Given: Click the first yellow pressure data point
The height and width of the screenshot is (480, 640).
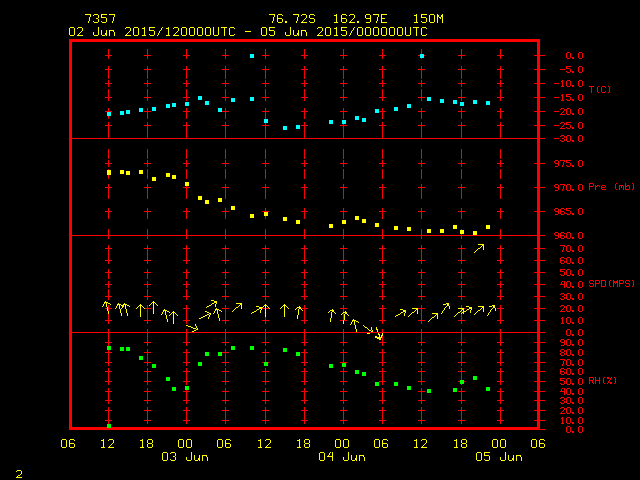Looking at the screenshot, I should click(x=109, y=172).
